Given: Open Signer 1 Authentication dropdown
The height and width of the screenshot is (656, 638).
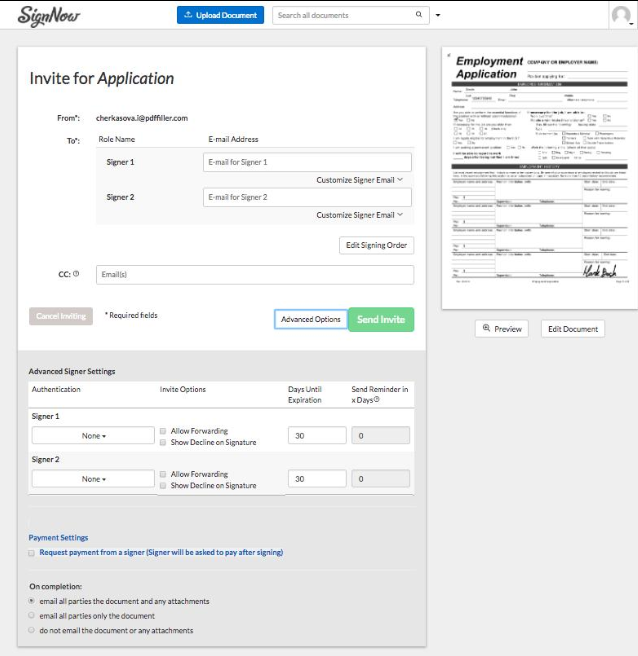Looking at the screenshot, I should (93, 436).
